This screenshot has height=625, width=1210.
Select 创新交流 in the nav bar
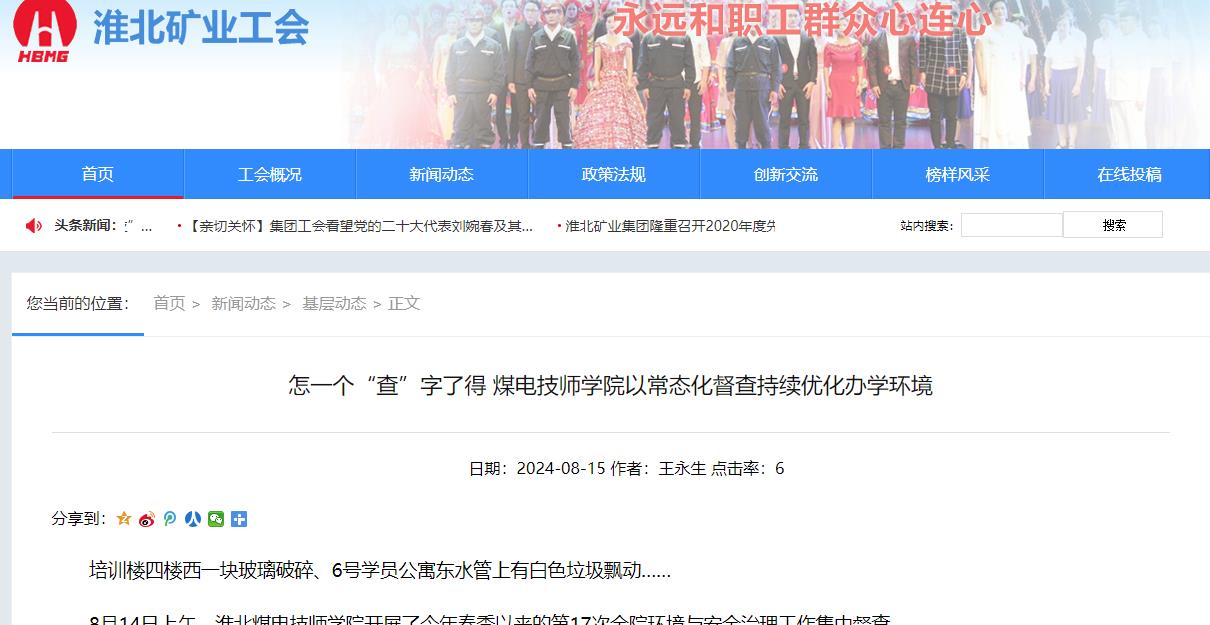pos(786,174)
